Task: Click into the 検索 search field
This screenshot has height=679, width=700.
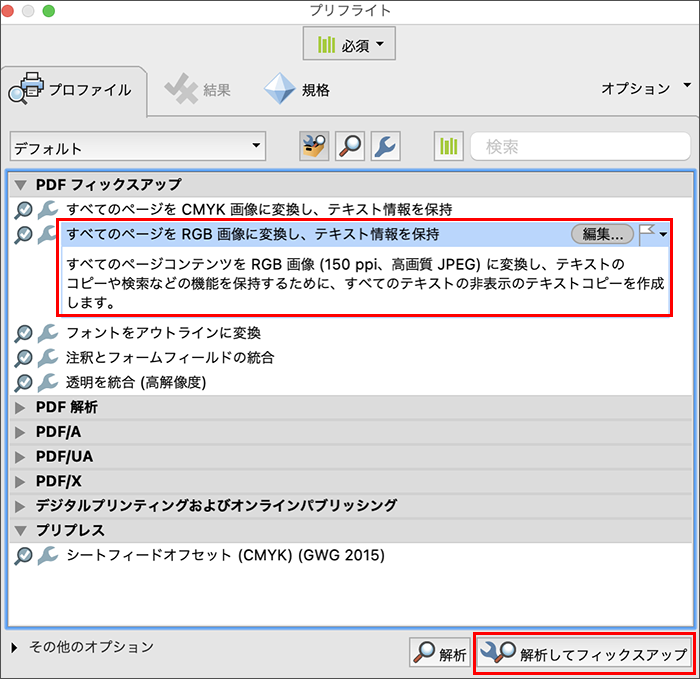Action: click(580, 147)
